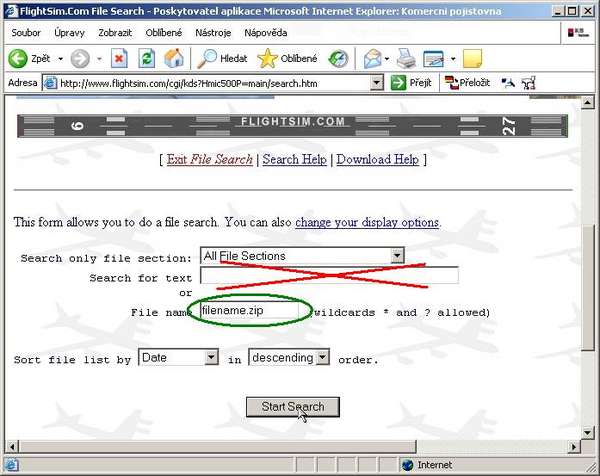The width and height of the screenshot is (600, 476).
Task: Open the Nástroje menu
Action: [213, 33]
